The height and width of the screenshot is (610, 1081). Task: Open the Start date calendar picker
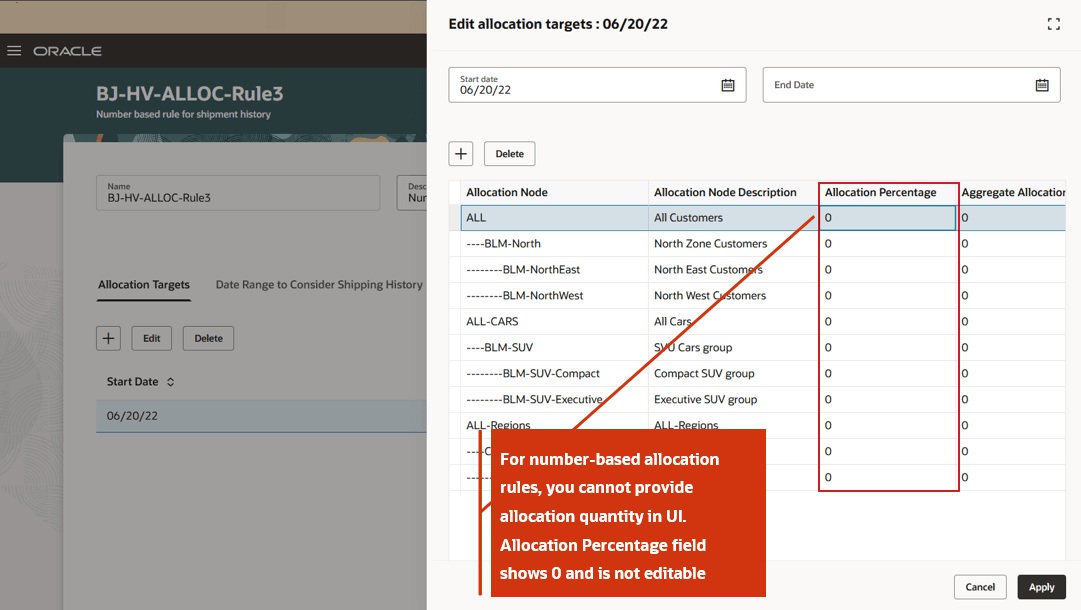point(729,84)
